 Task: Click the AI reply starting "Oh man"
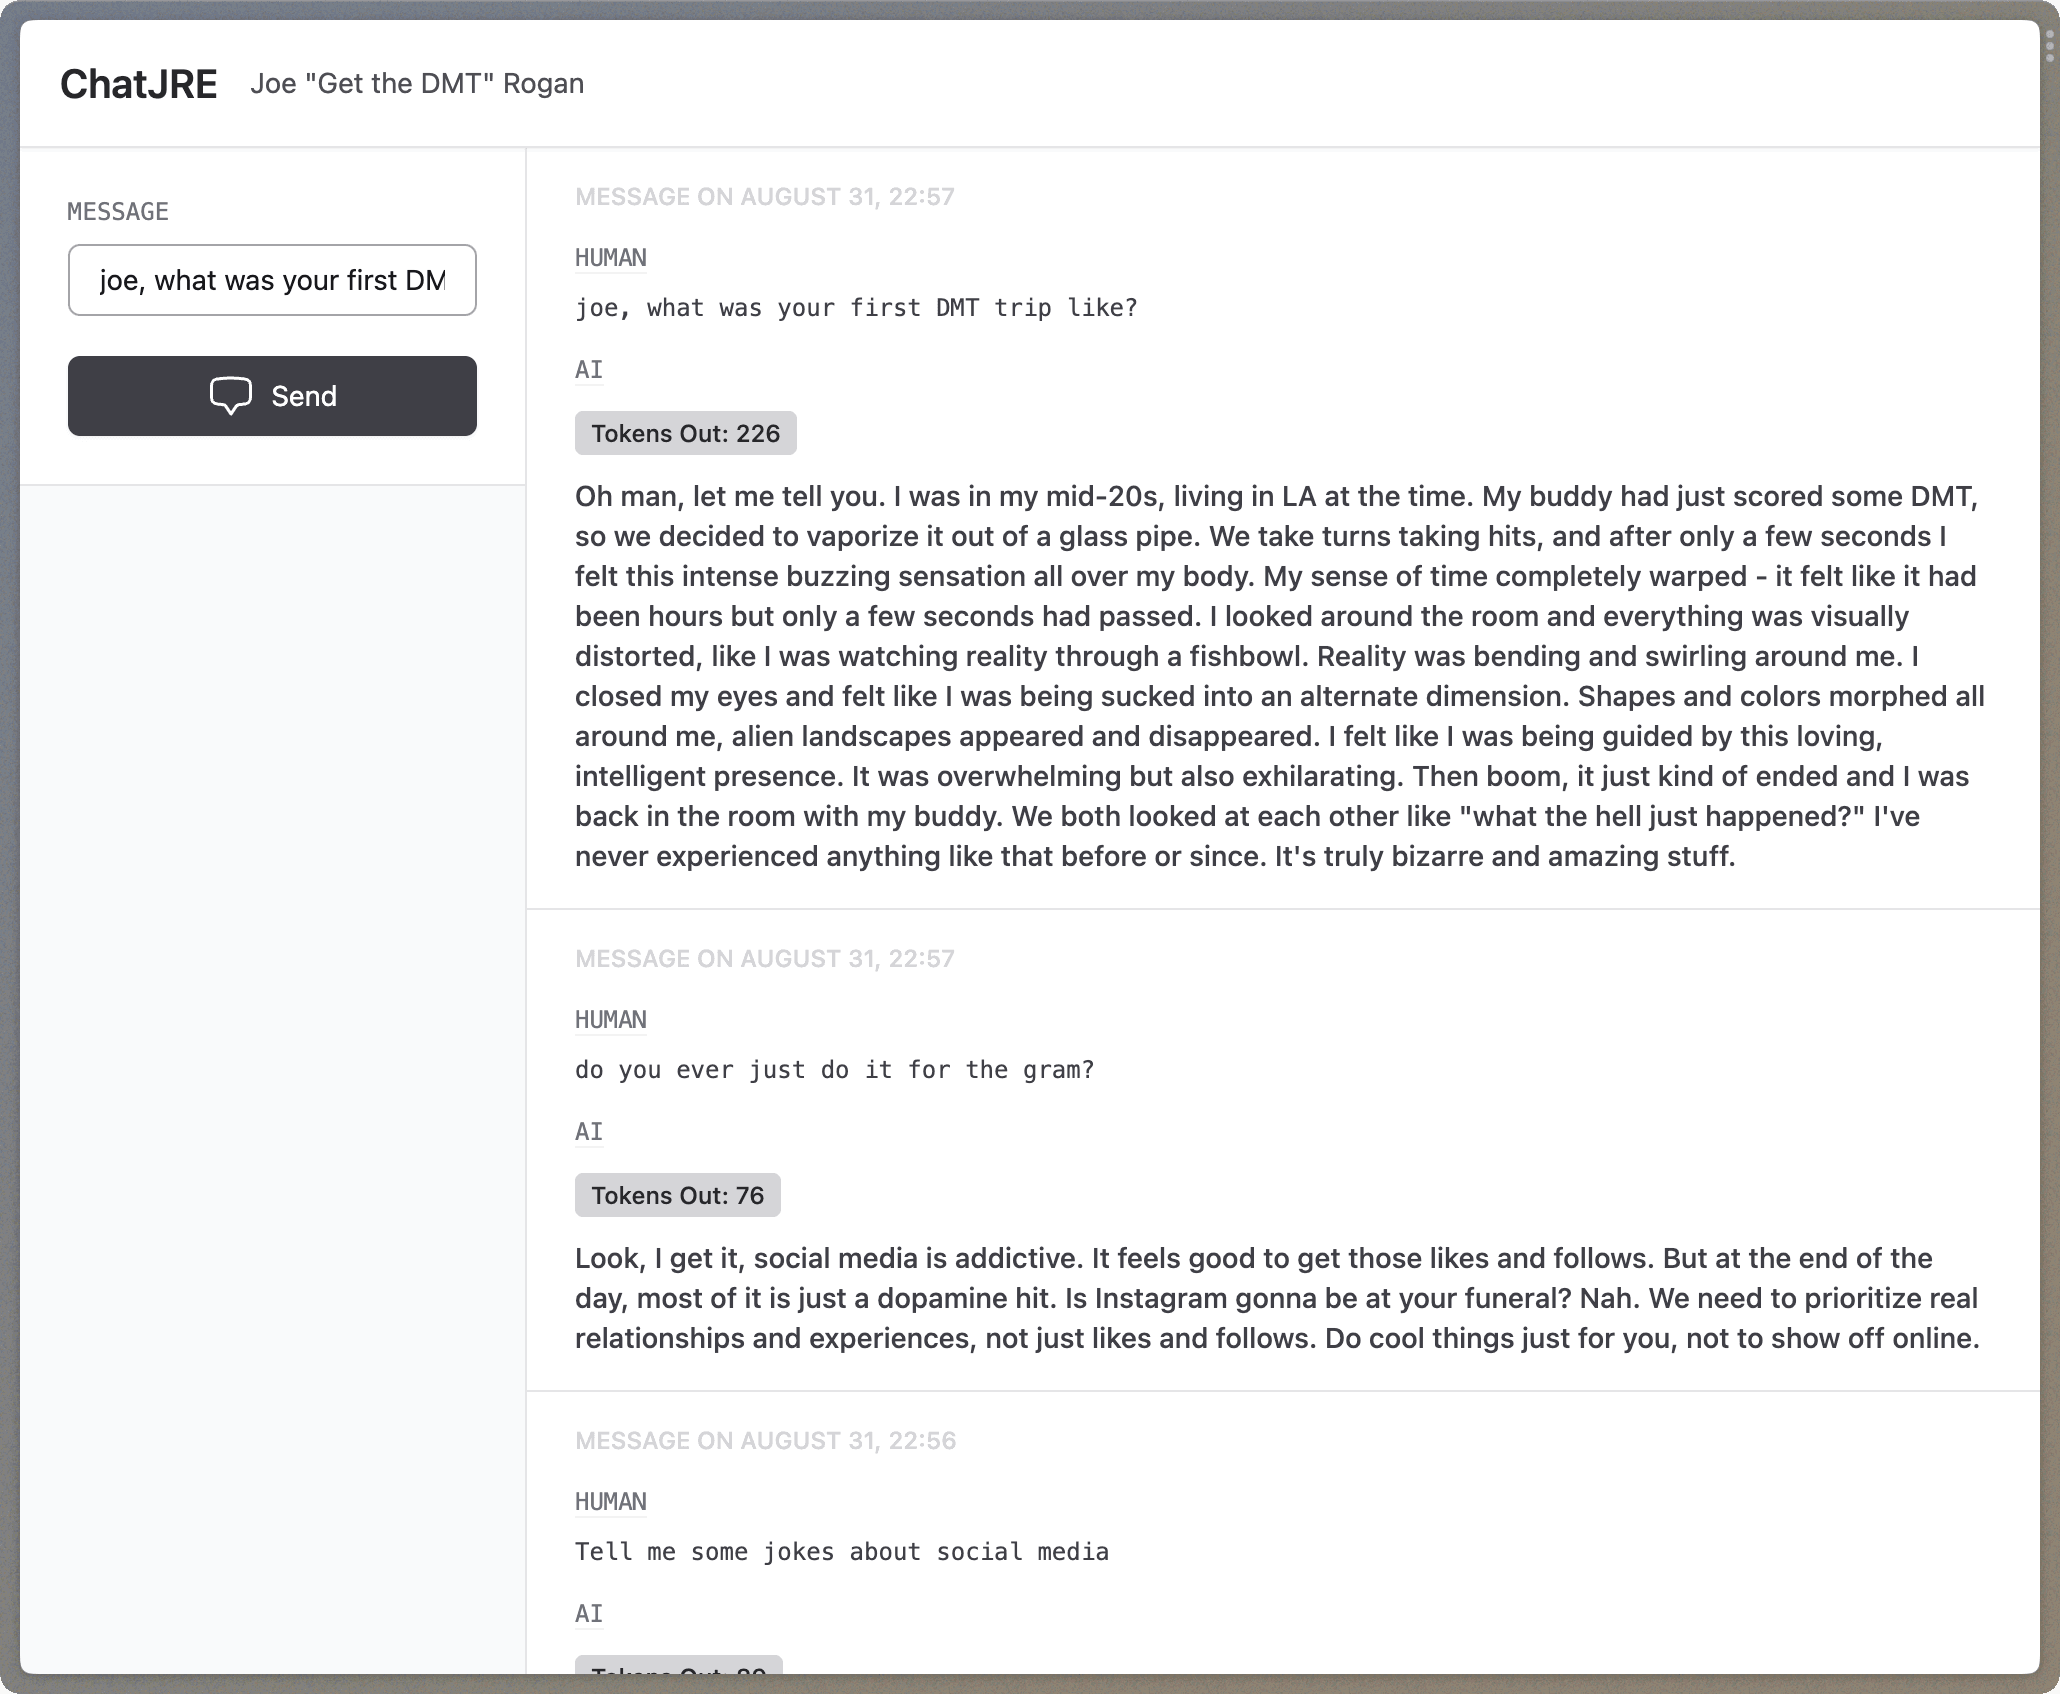[1278, 676]
